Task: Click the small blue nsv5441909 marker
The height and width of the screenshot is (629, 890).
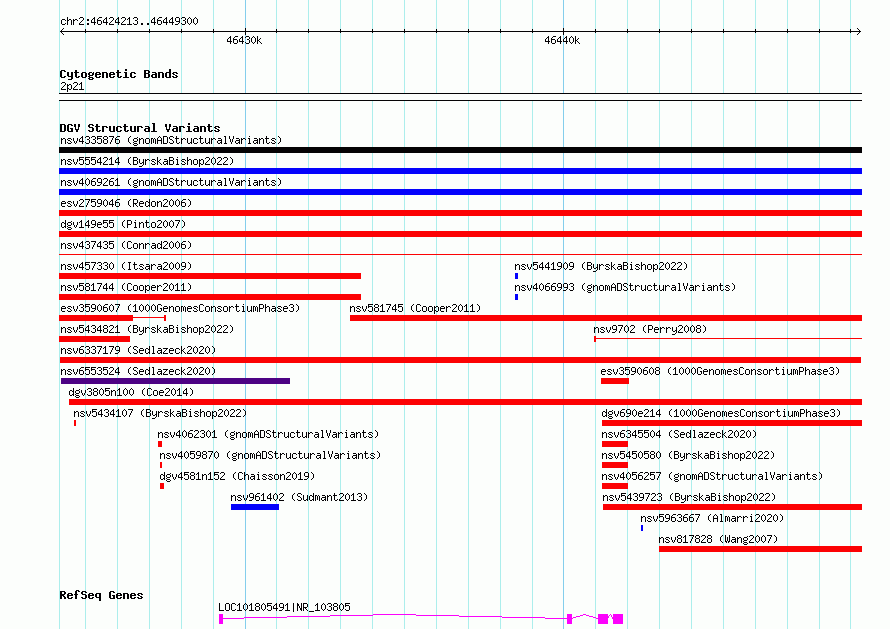Action: [x=517, y=276]
